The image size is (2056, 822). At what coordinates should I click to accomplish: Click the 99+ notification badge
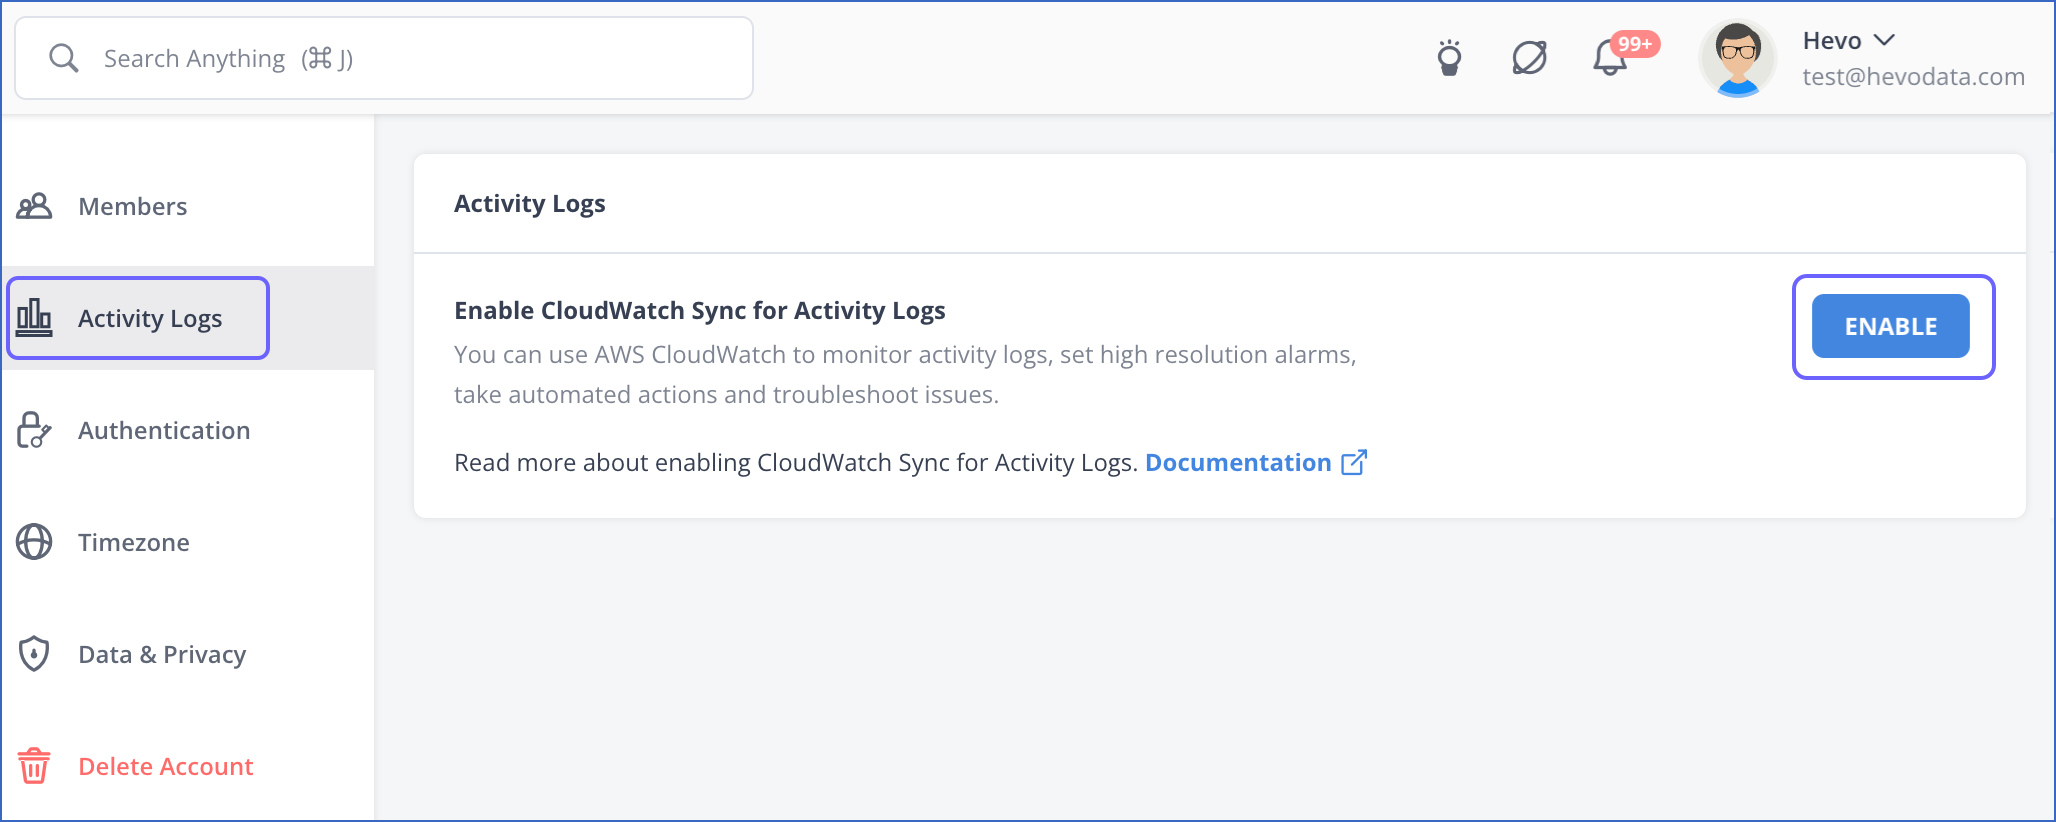pyautogui.click(x=1635, y=44)
